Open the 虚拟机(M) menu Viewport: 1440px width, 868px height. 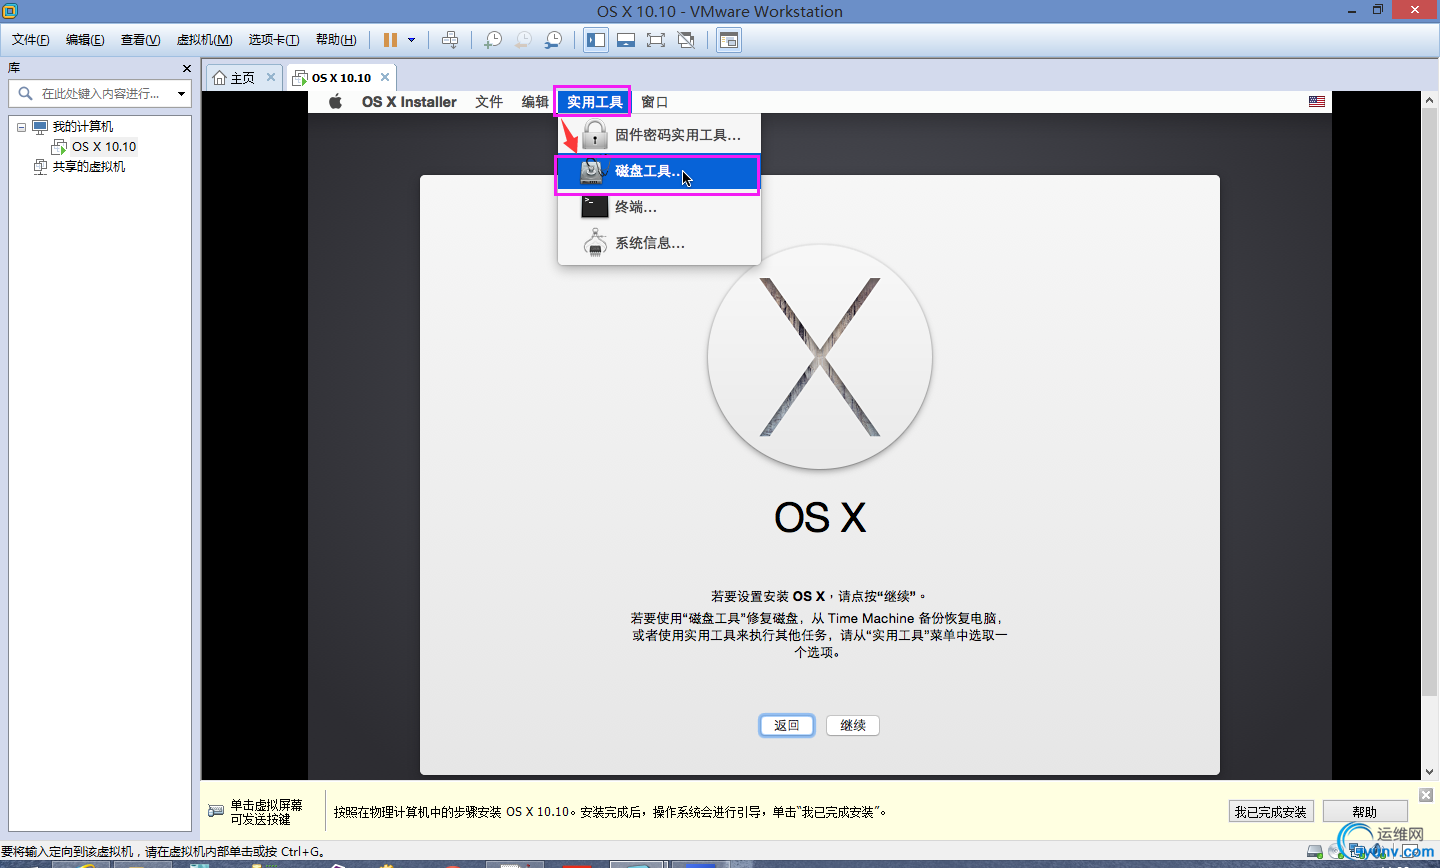point(204,40)
